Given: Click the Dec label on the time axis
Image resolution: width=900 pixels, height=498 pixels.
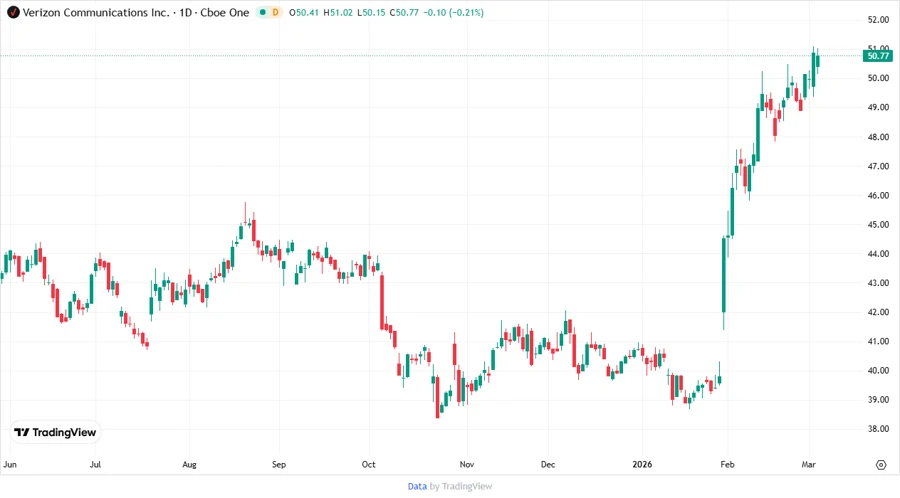Looking at the screenshot, I should (x=548, y=464).
